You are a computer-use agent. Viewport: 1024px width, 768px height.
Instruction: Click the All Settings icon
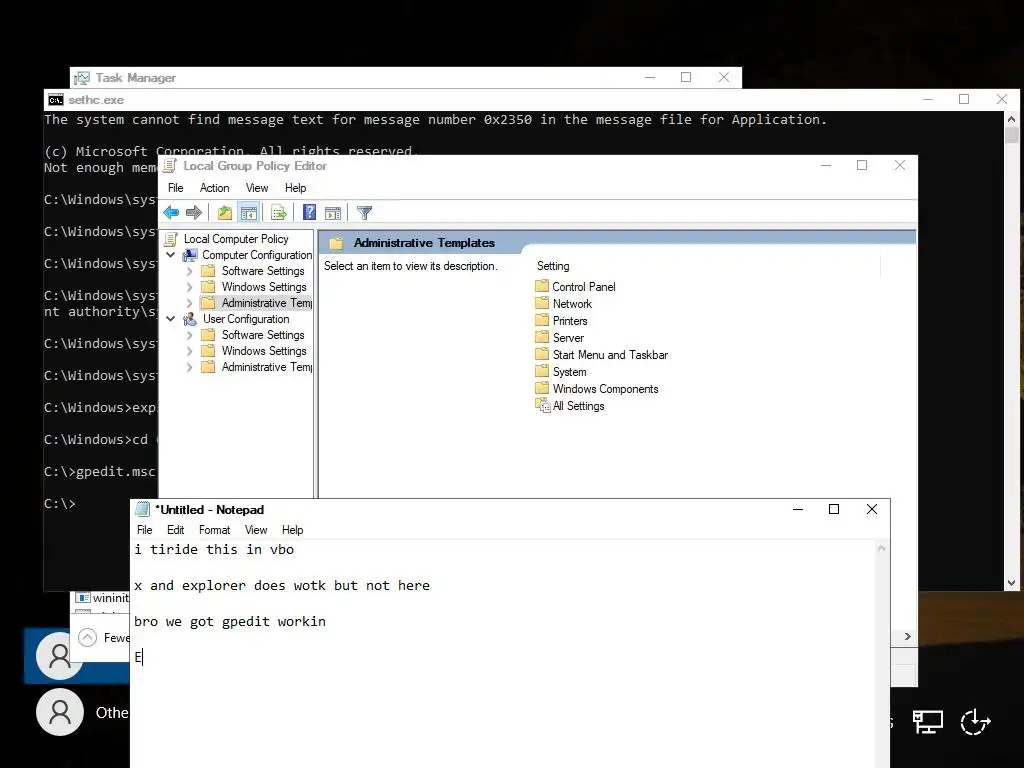543,406
